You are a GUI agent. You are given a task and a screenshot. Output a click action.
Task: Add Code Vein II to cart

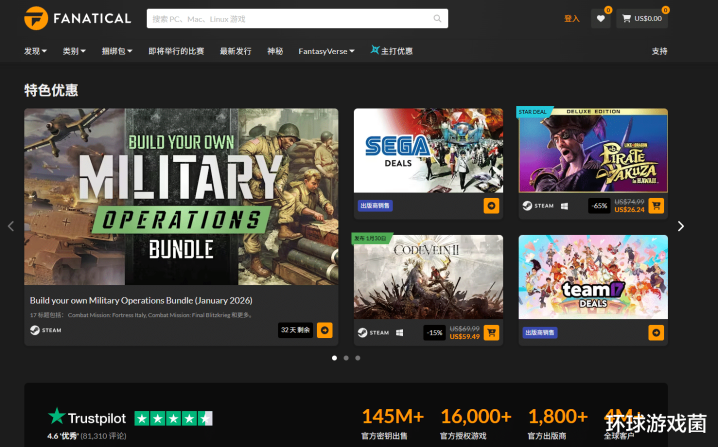[491, 332]
